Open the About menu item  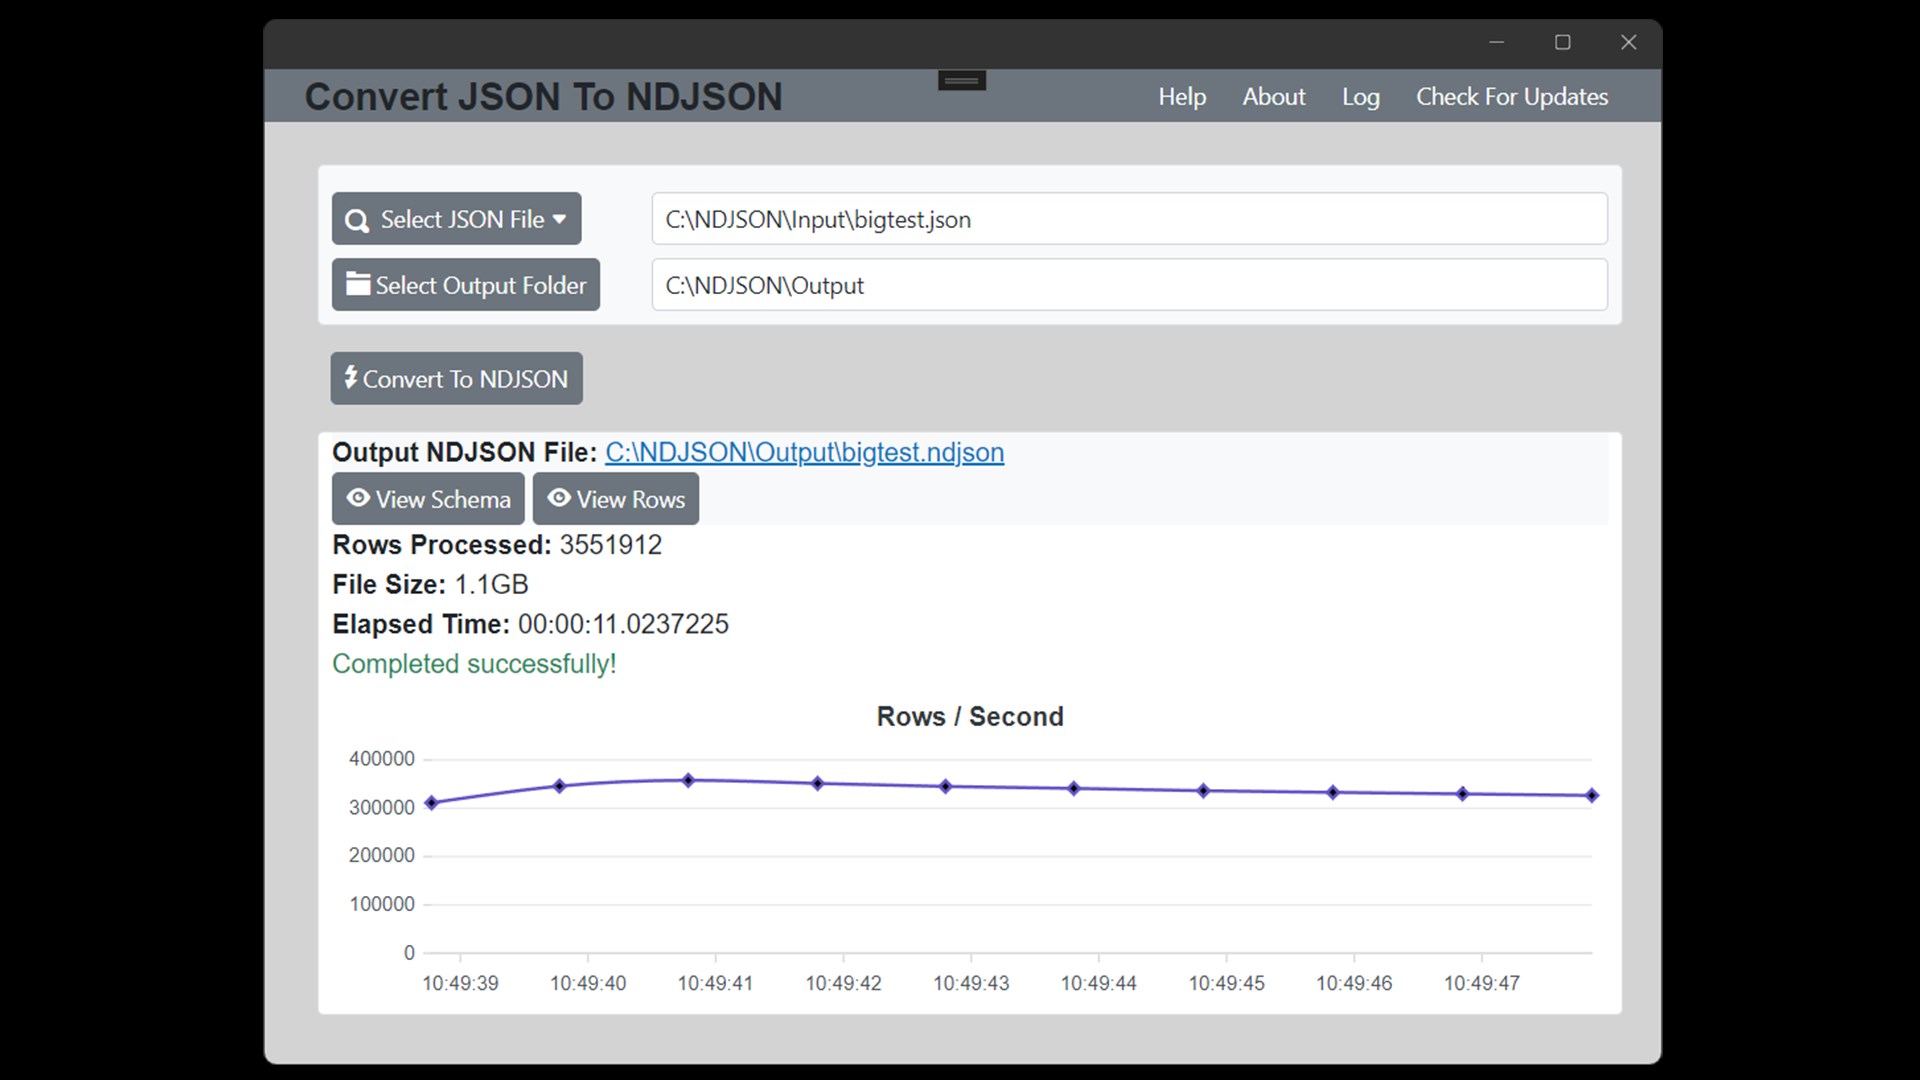pos(1273,97)
